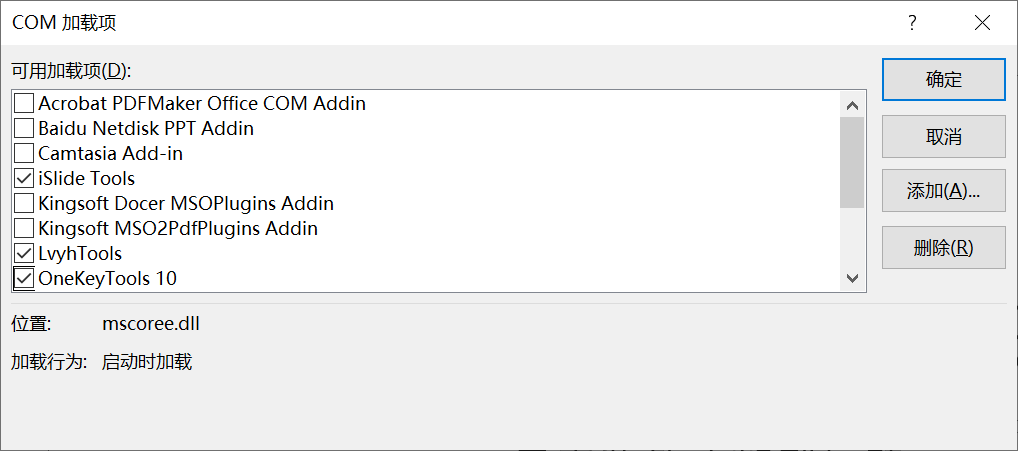
Task: Open the 添加(A)... add dialog
Action: pyautogui.click(x=943, y=191)
